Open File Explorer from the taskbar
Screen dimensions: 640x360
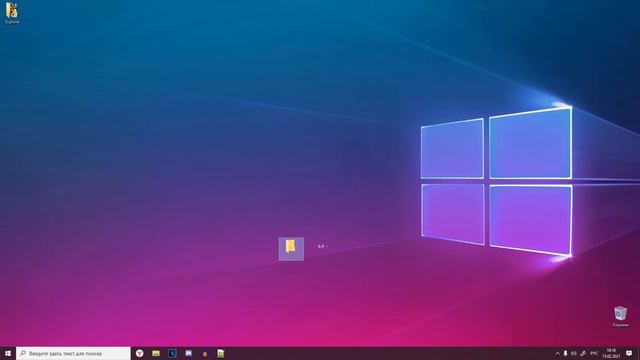click(156, 353)
